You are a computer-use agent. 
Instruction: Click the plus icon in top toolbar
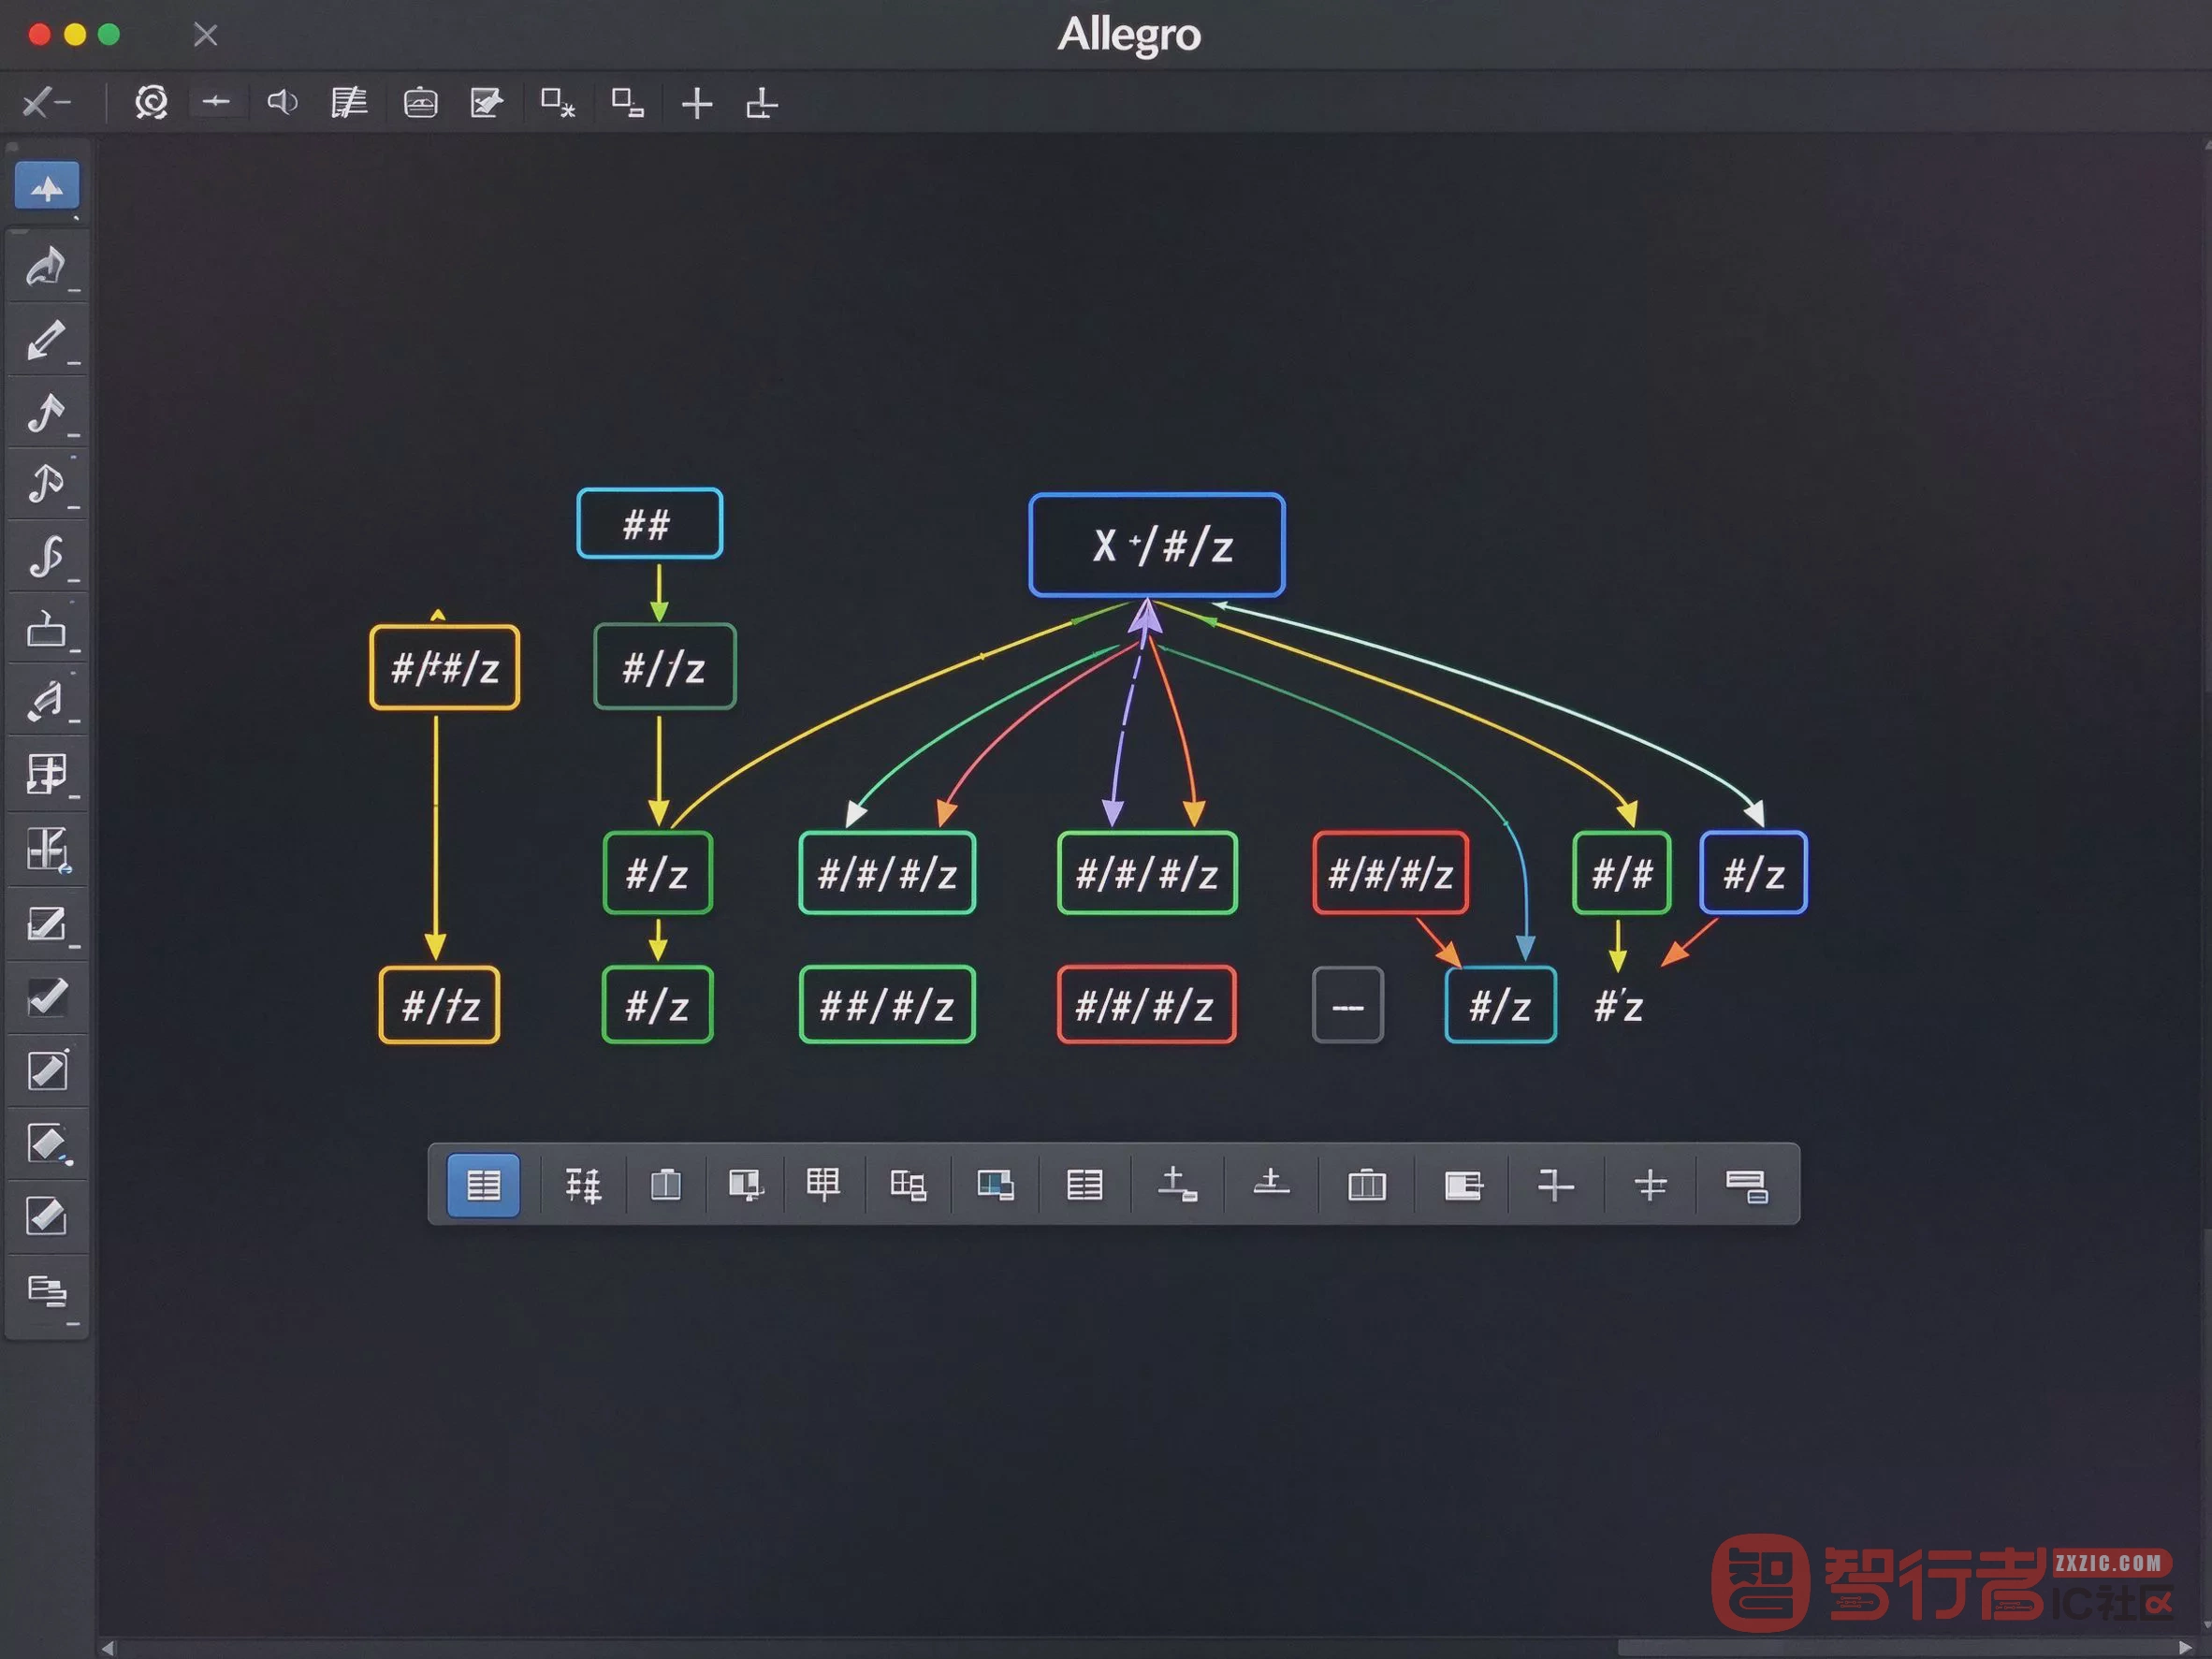696,103
